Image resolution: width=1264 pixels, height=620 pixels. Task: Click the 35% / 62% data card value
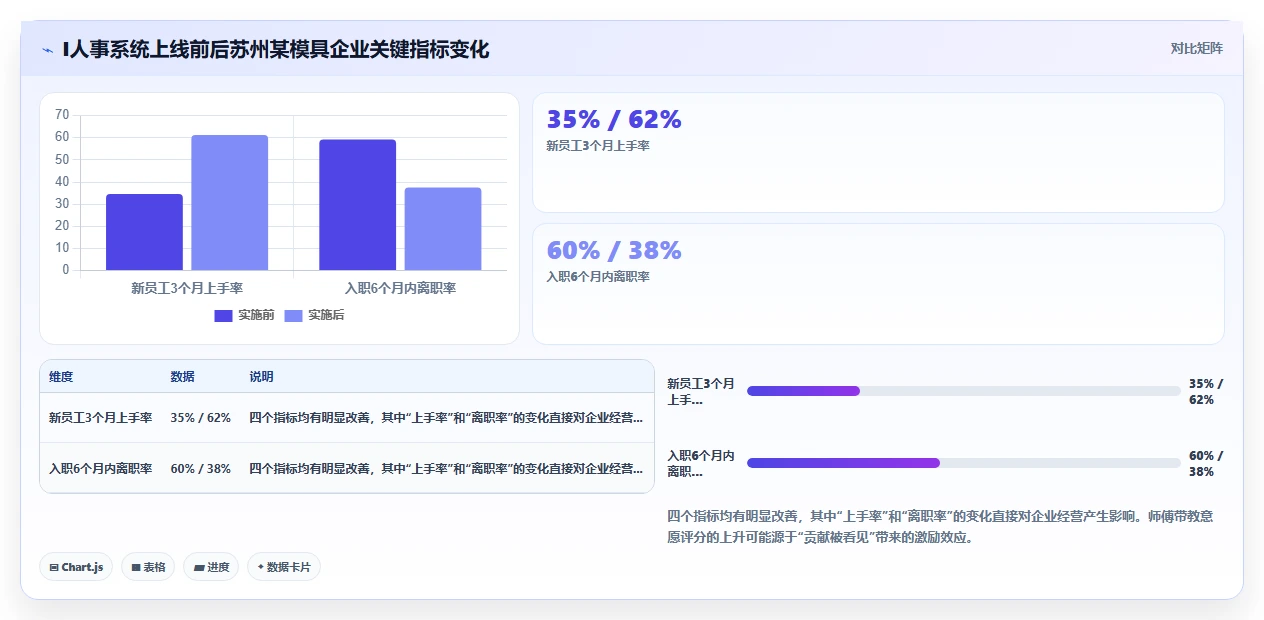click(614, 119)
